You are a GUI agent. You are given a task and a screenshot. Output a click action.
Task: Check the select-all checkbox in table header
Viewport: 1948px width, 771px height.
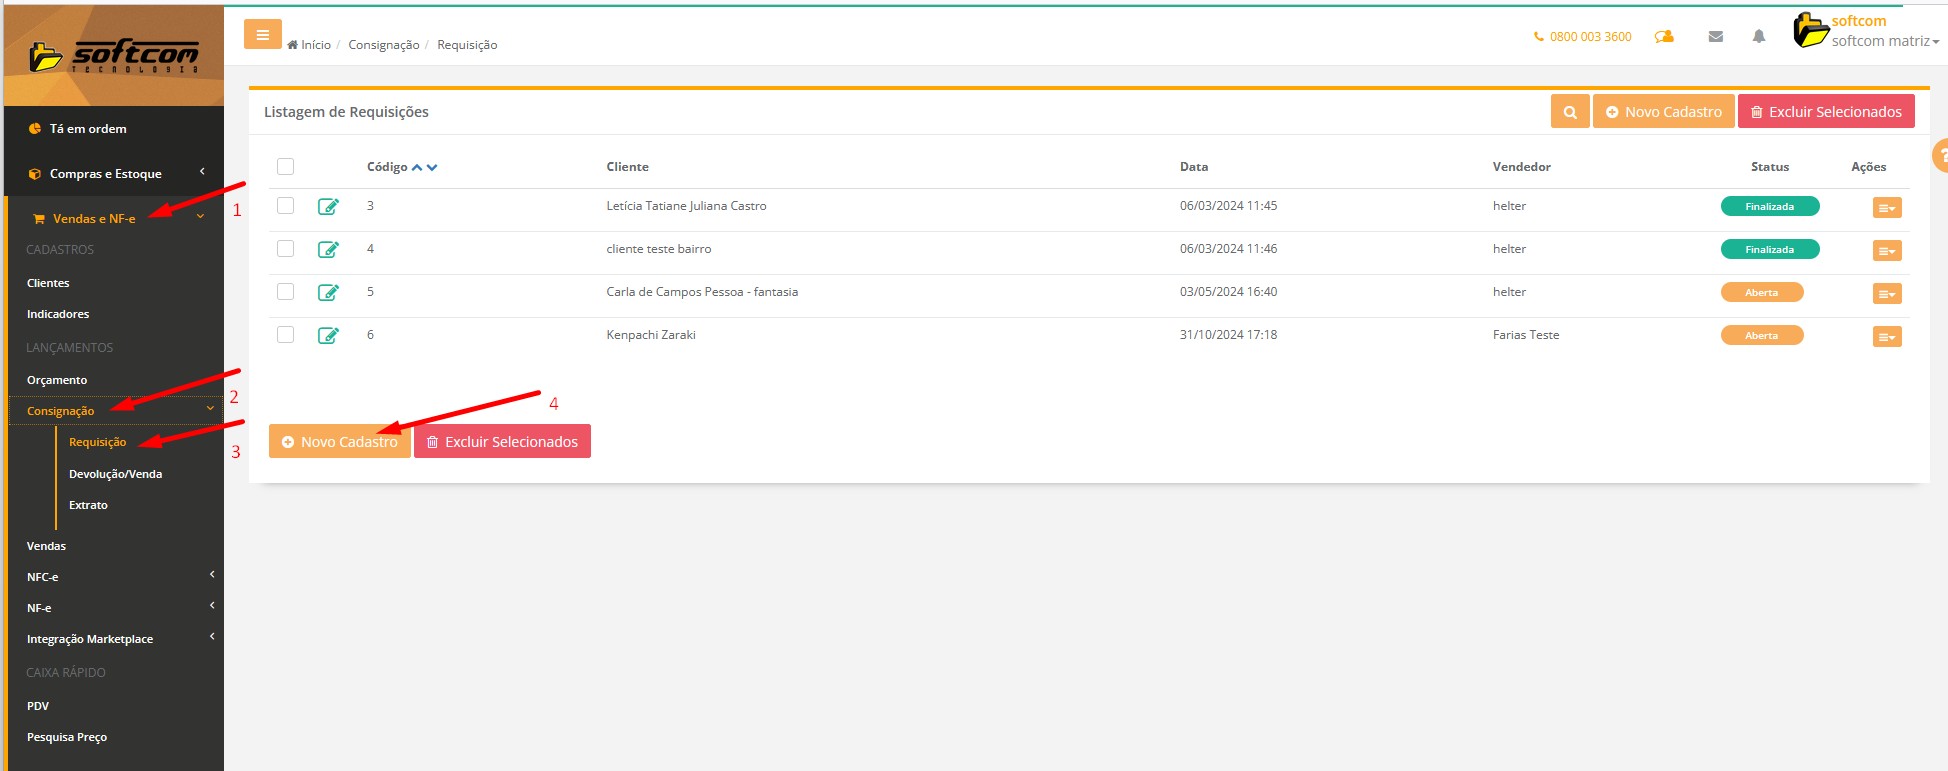[286, 167]
